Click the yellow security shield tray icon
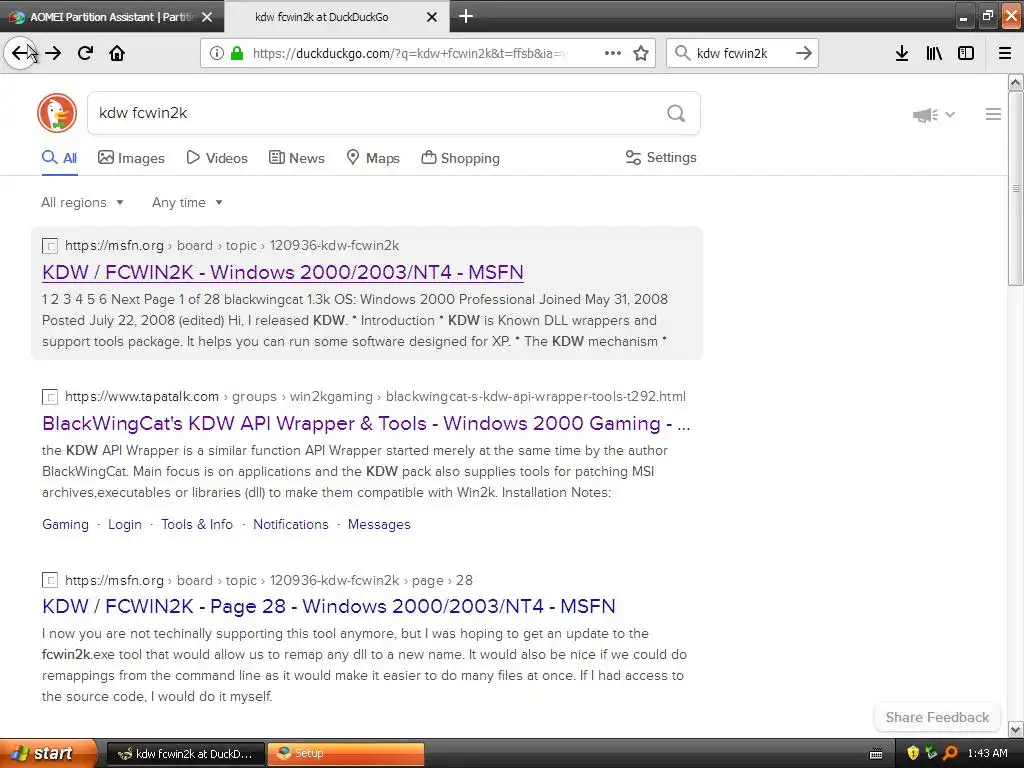 [x=913, y=753]
